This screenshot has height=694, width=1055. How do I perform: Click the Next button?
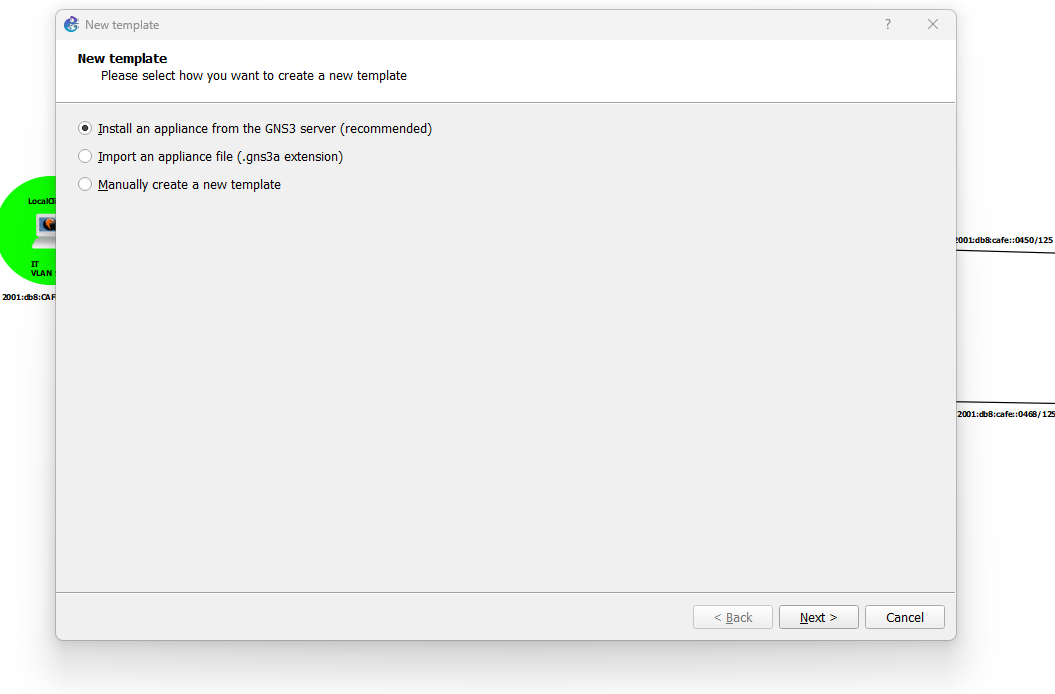pos(818,617)
